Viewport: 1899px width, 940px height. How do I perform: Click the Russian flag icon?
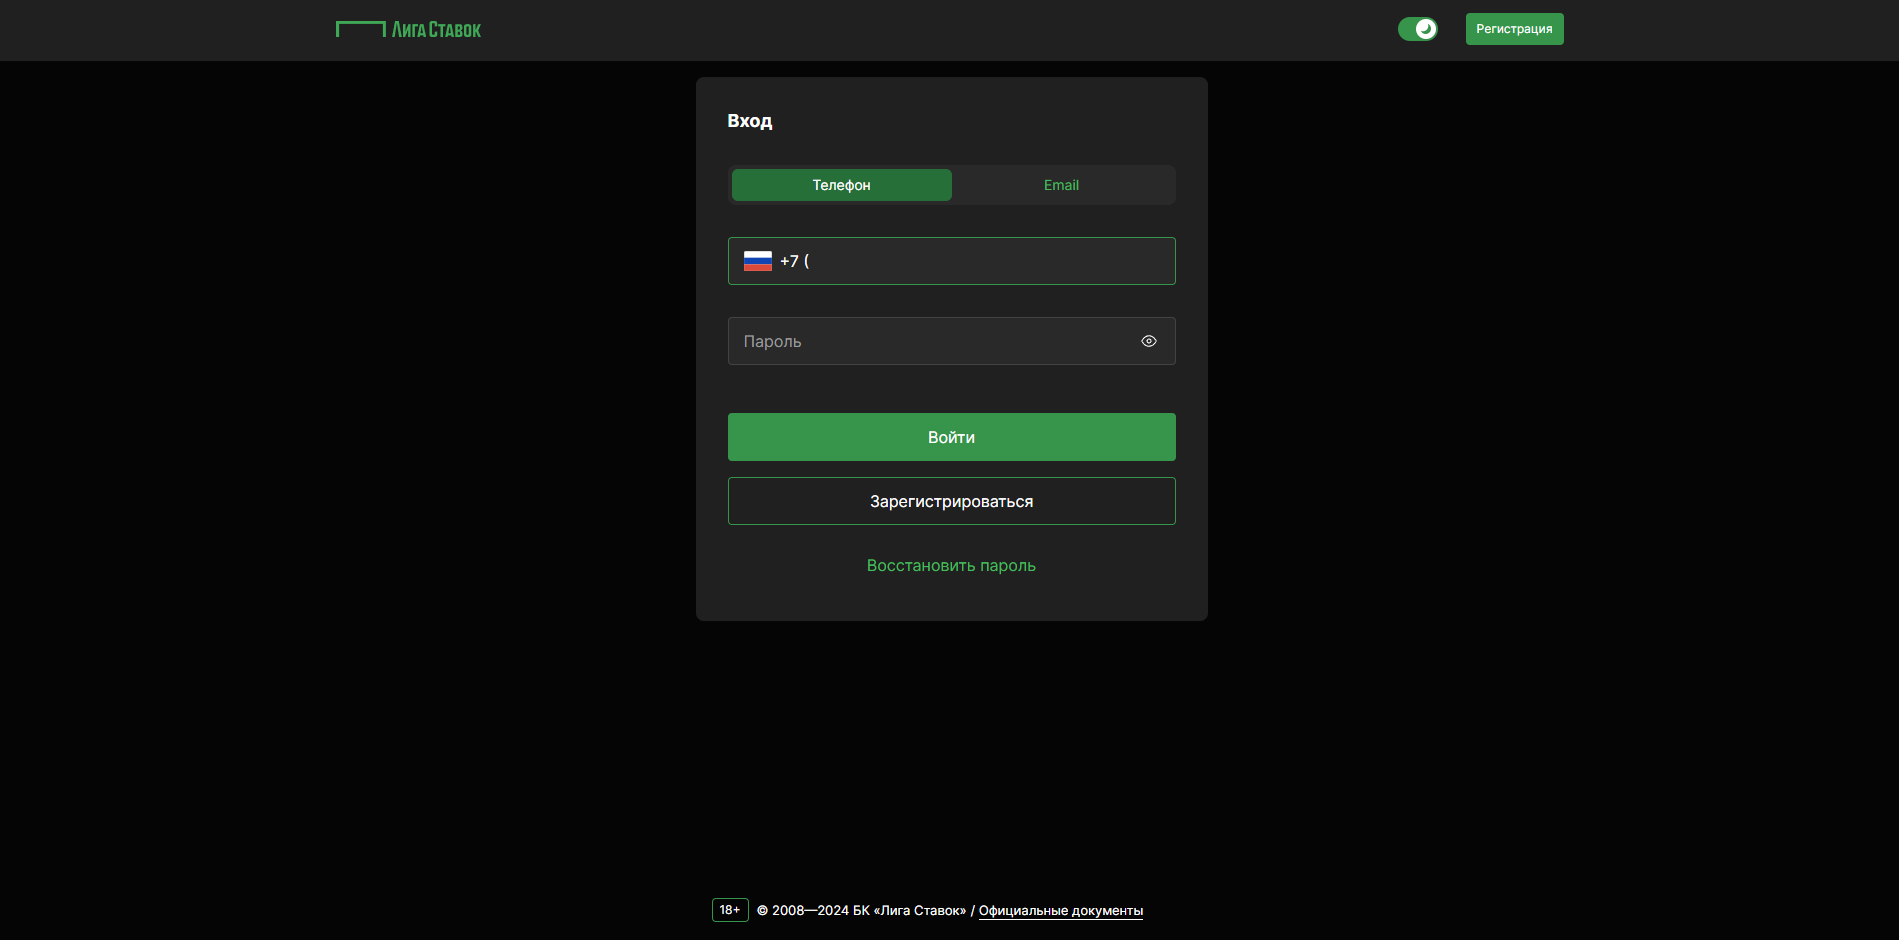pyautogui.click(x=757, y=261)
